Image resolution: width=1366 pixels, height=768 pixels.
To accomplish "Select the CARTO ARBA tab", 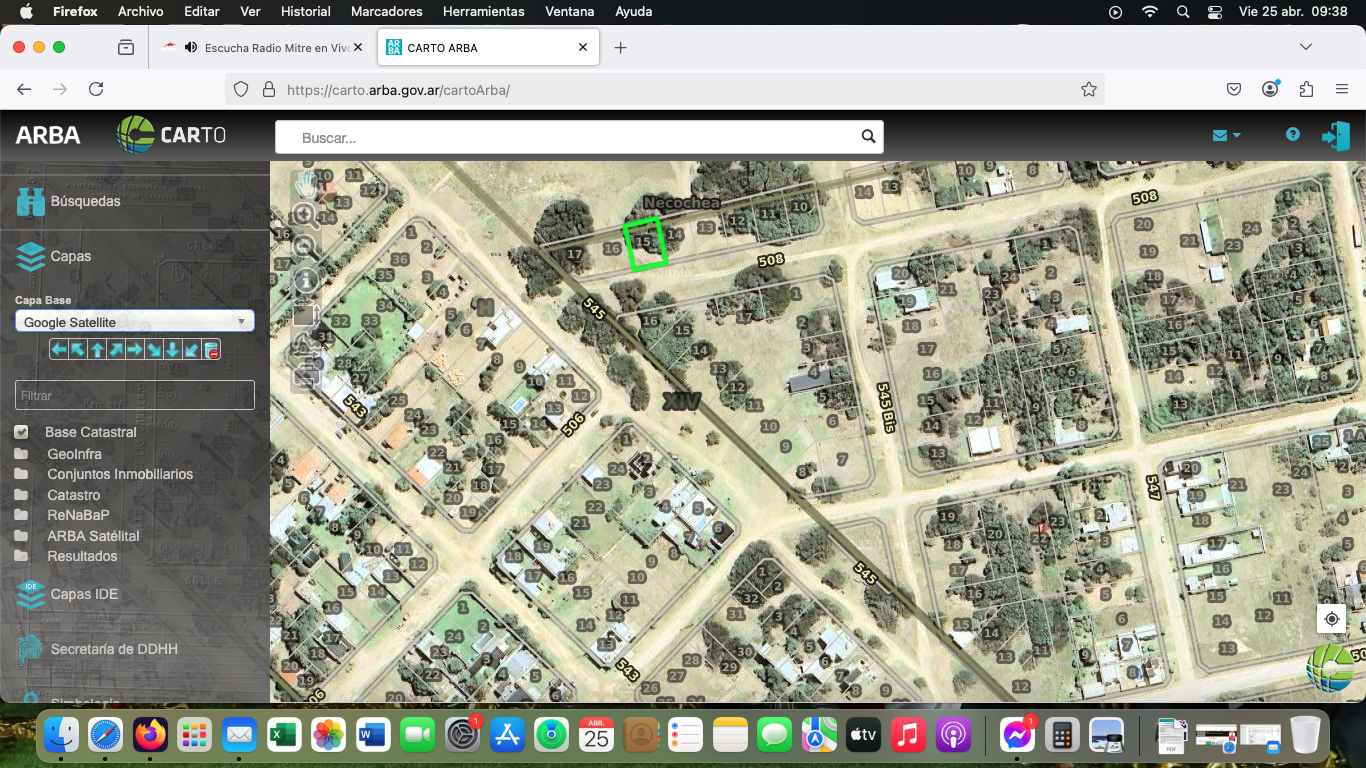I will (488, 47).
